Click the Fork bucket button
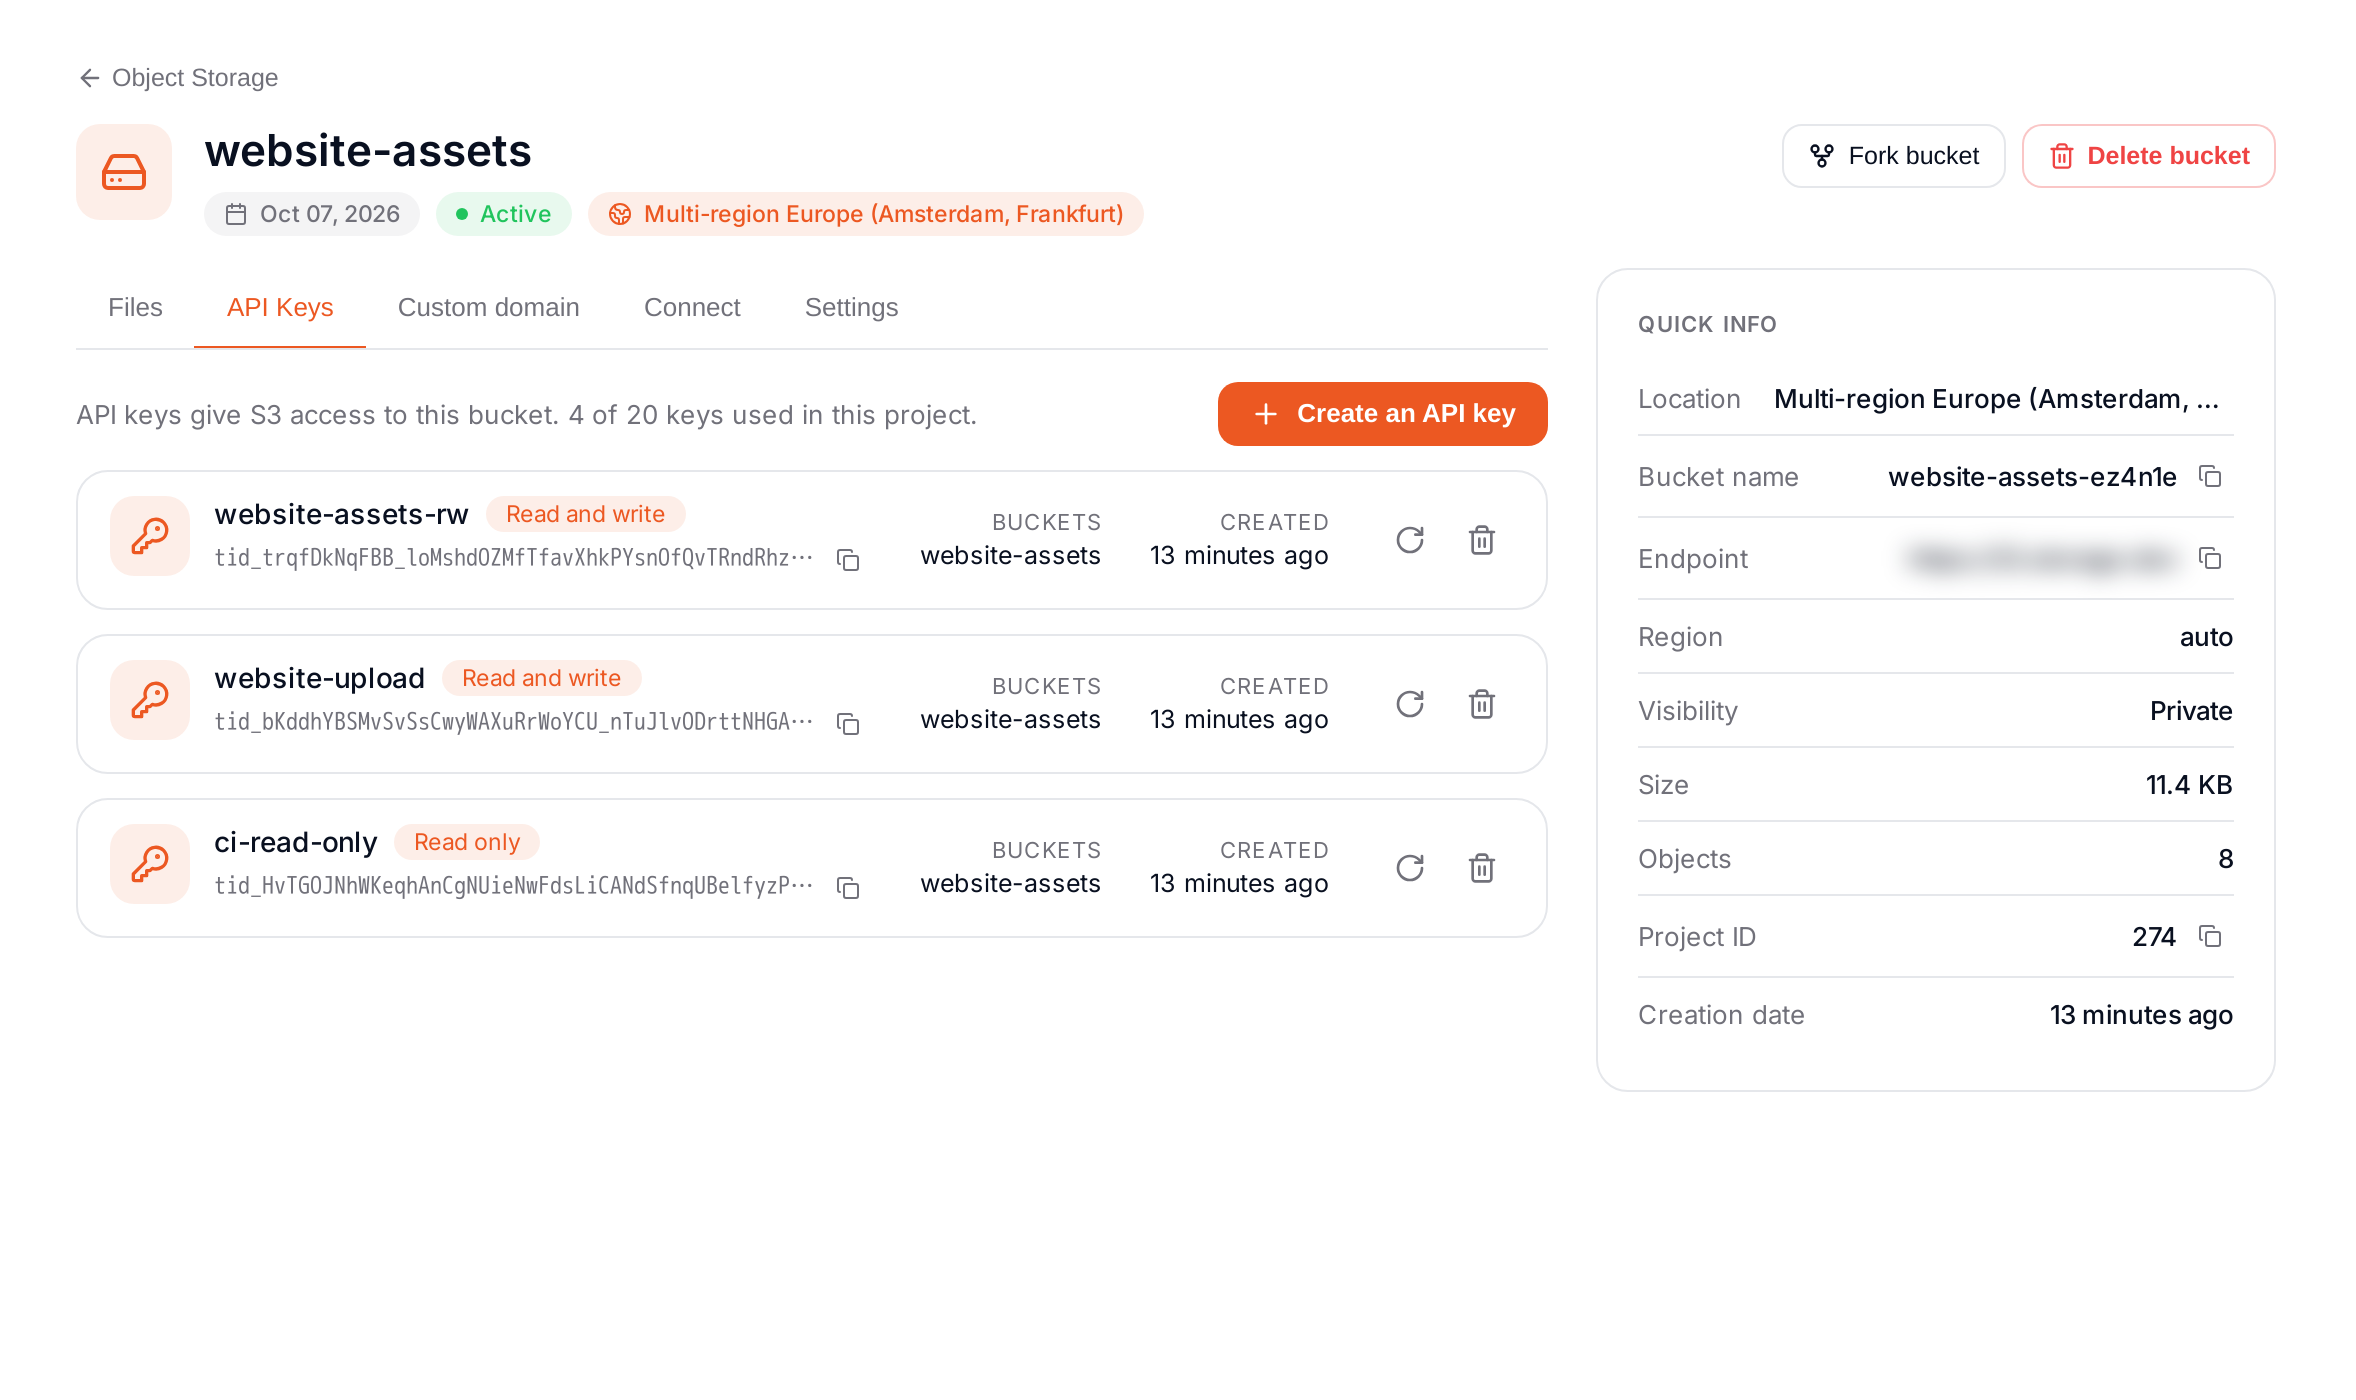This screenshot has height=1400, width=2356. pyautogui.click(x=1893, y=156)
